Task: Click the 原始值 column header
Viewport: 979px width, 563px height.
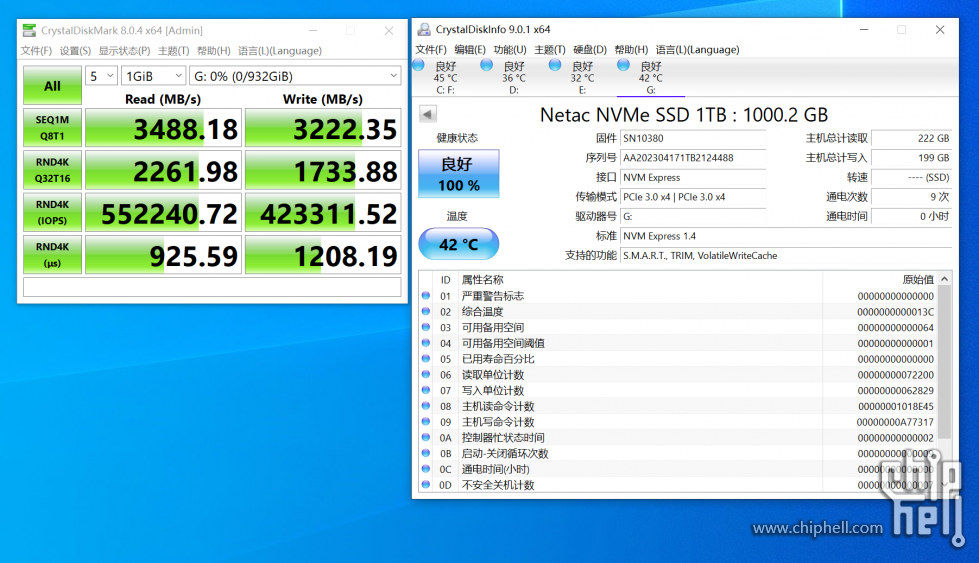Action: pyautogui.click(x=918, y=280)
